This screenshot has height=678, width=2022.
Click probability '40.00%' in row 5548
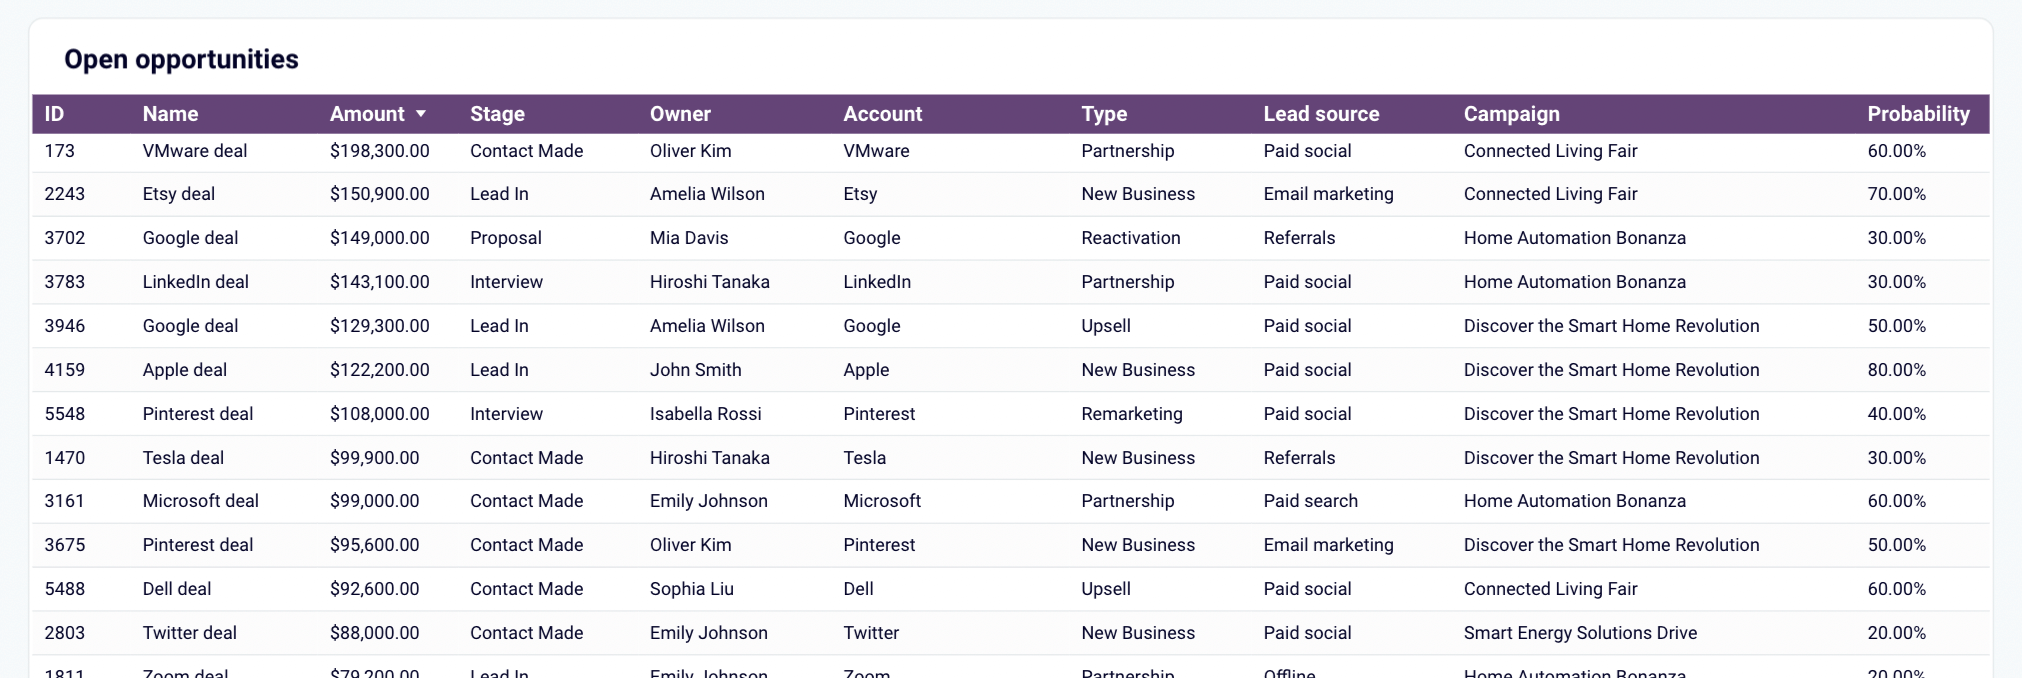tap(1897, 414)
